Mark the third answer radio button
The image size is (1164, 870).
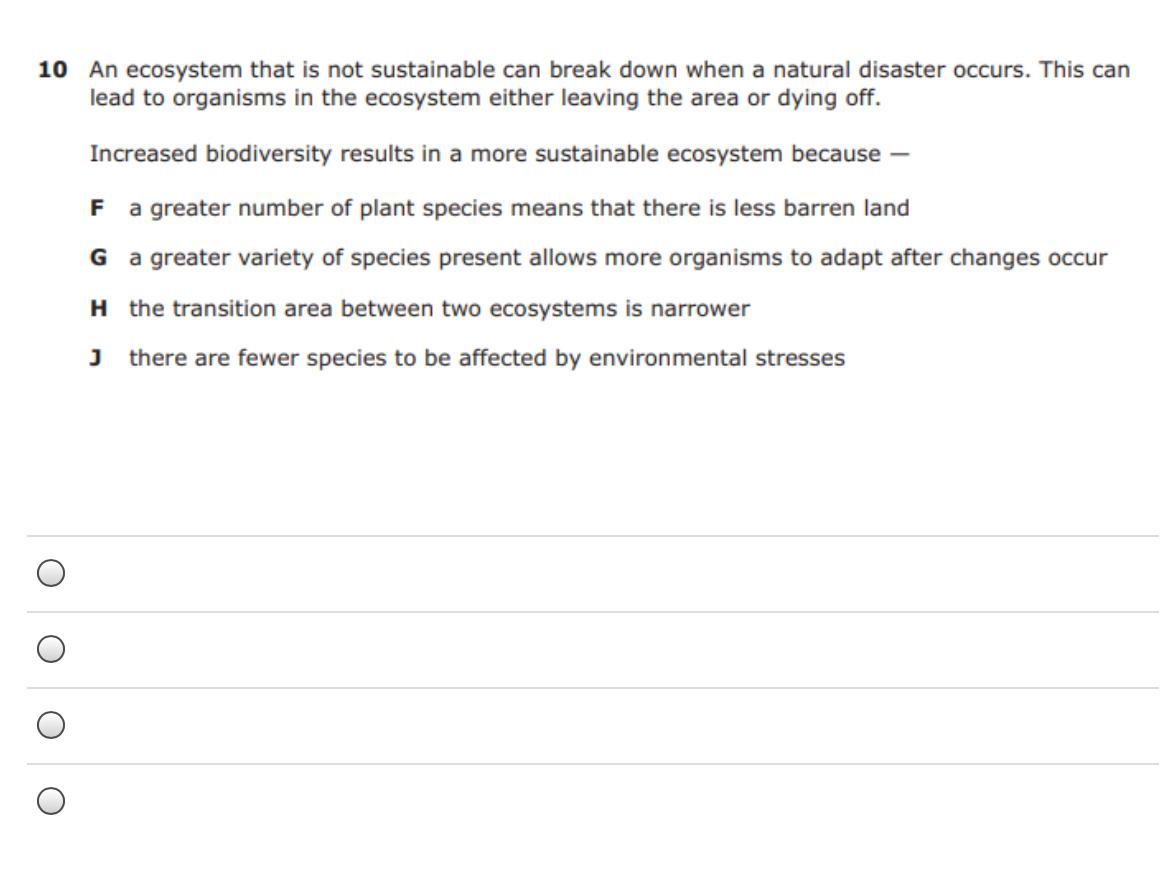(50, 725)
